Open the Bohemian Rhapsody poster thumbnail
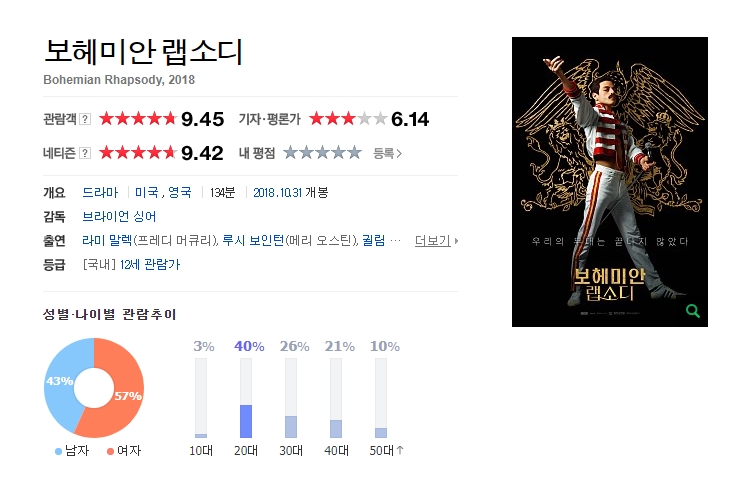752x485 pixels. tap(610, 182)
